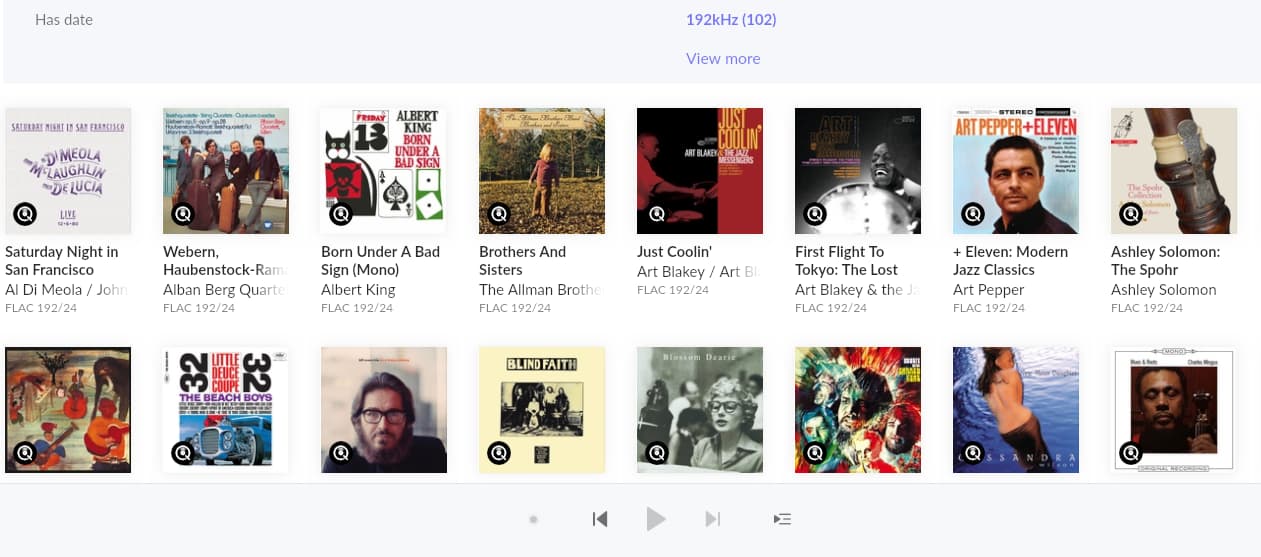Click Qobuz badge on Brothers And Sisters

coord(499,214)
